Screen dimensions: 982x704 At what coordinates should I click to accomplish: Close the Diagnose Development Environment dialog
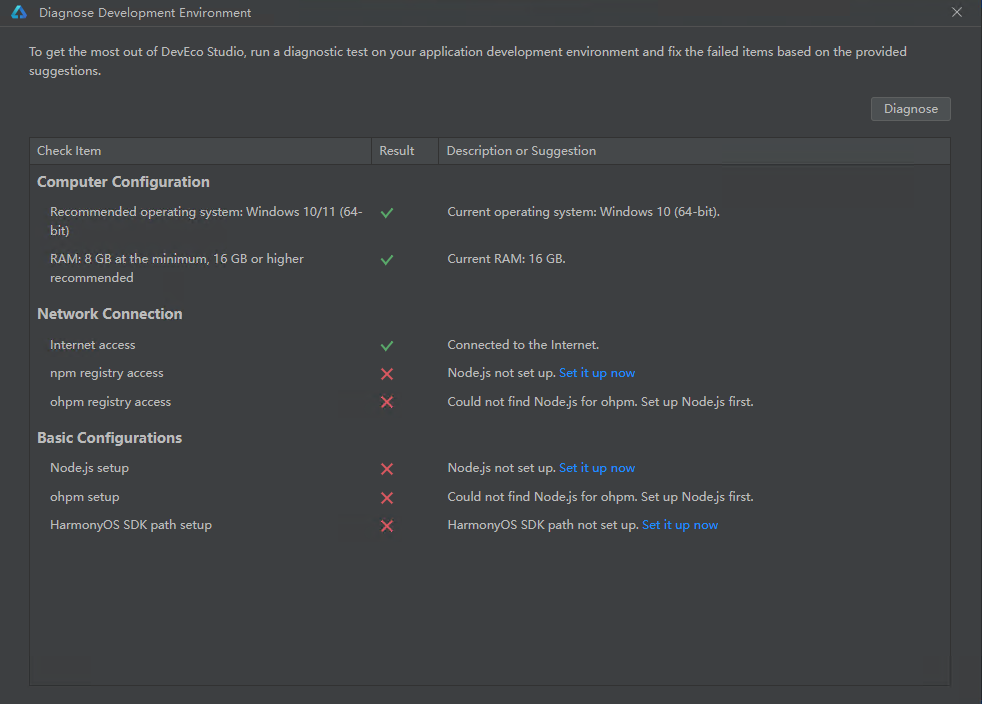pos(956,13)
